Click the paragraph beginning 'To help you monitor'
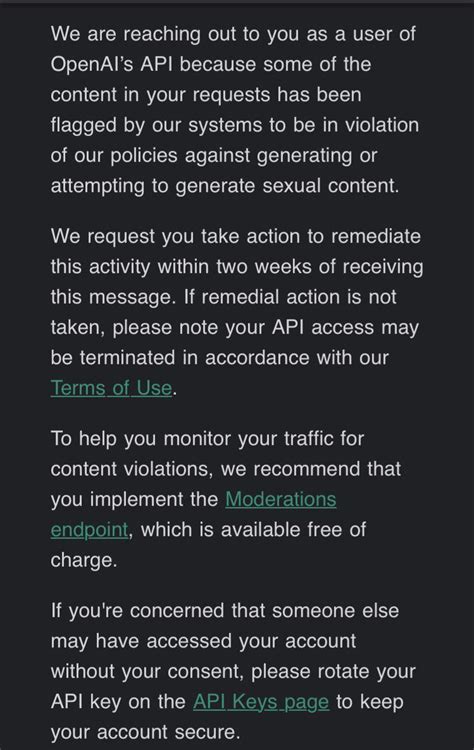Image resolution: width=474 pixels, height=750 pixels. pos(226,499)
